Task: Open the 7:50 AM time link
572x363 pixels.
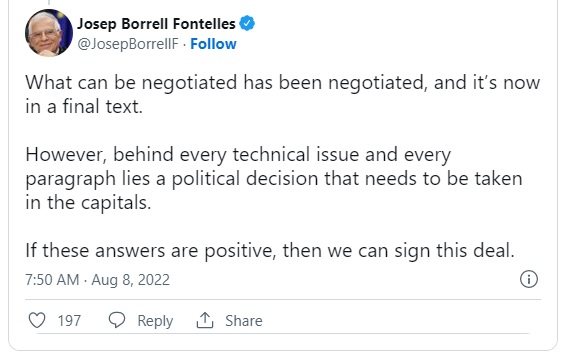Action: coord(52,280)
